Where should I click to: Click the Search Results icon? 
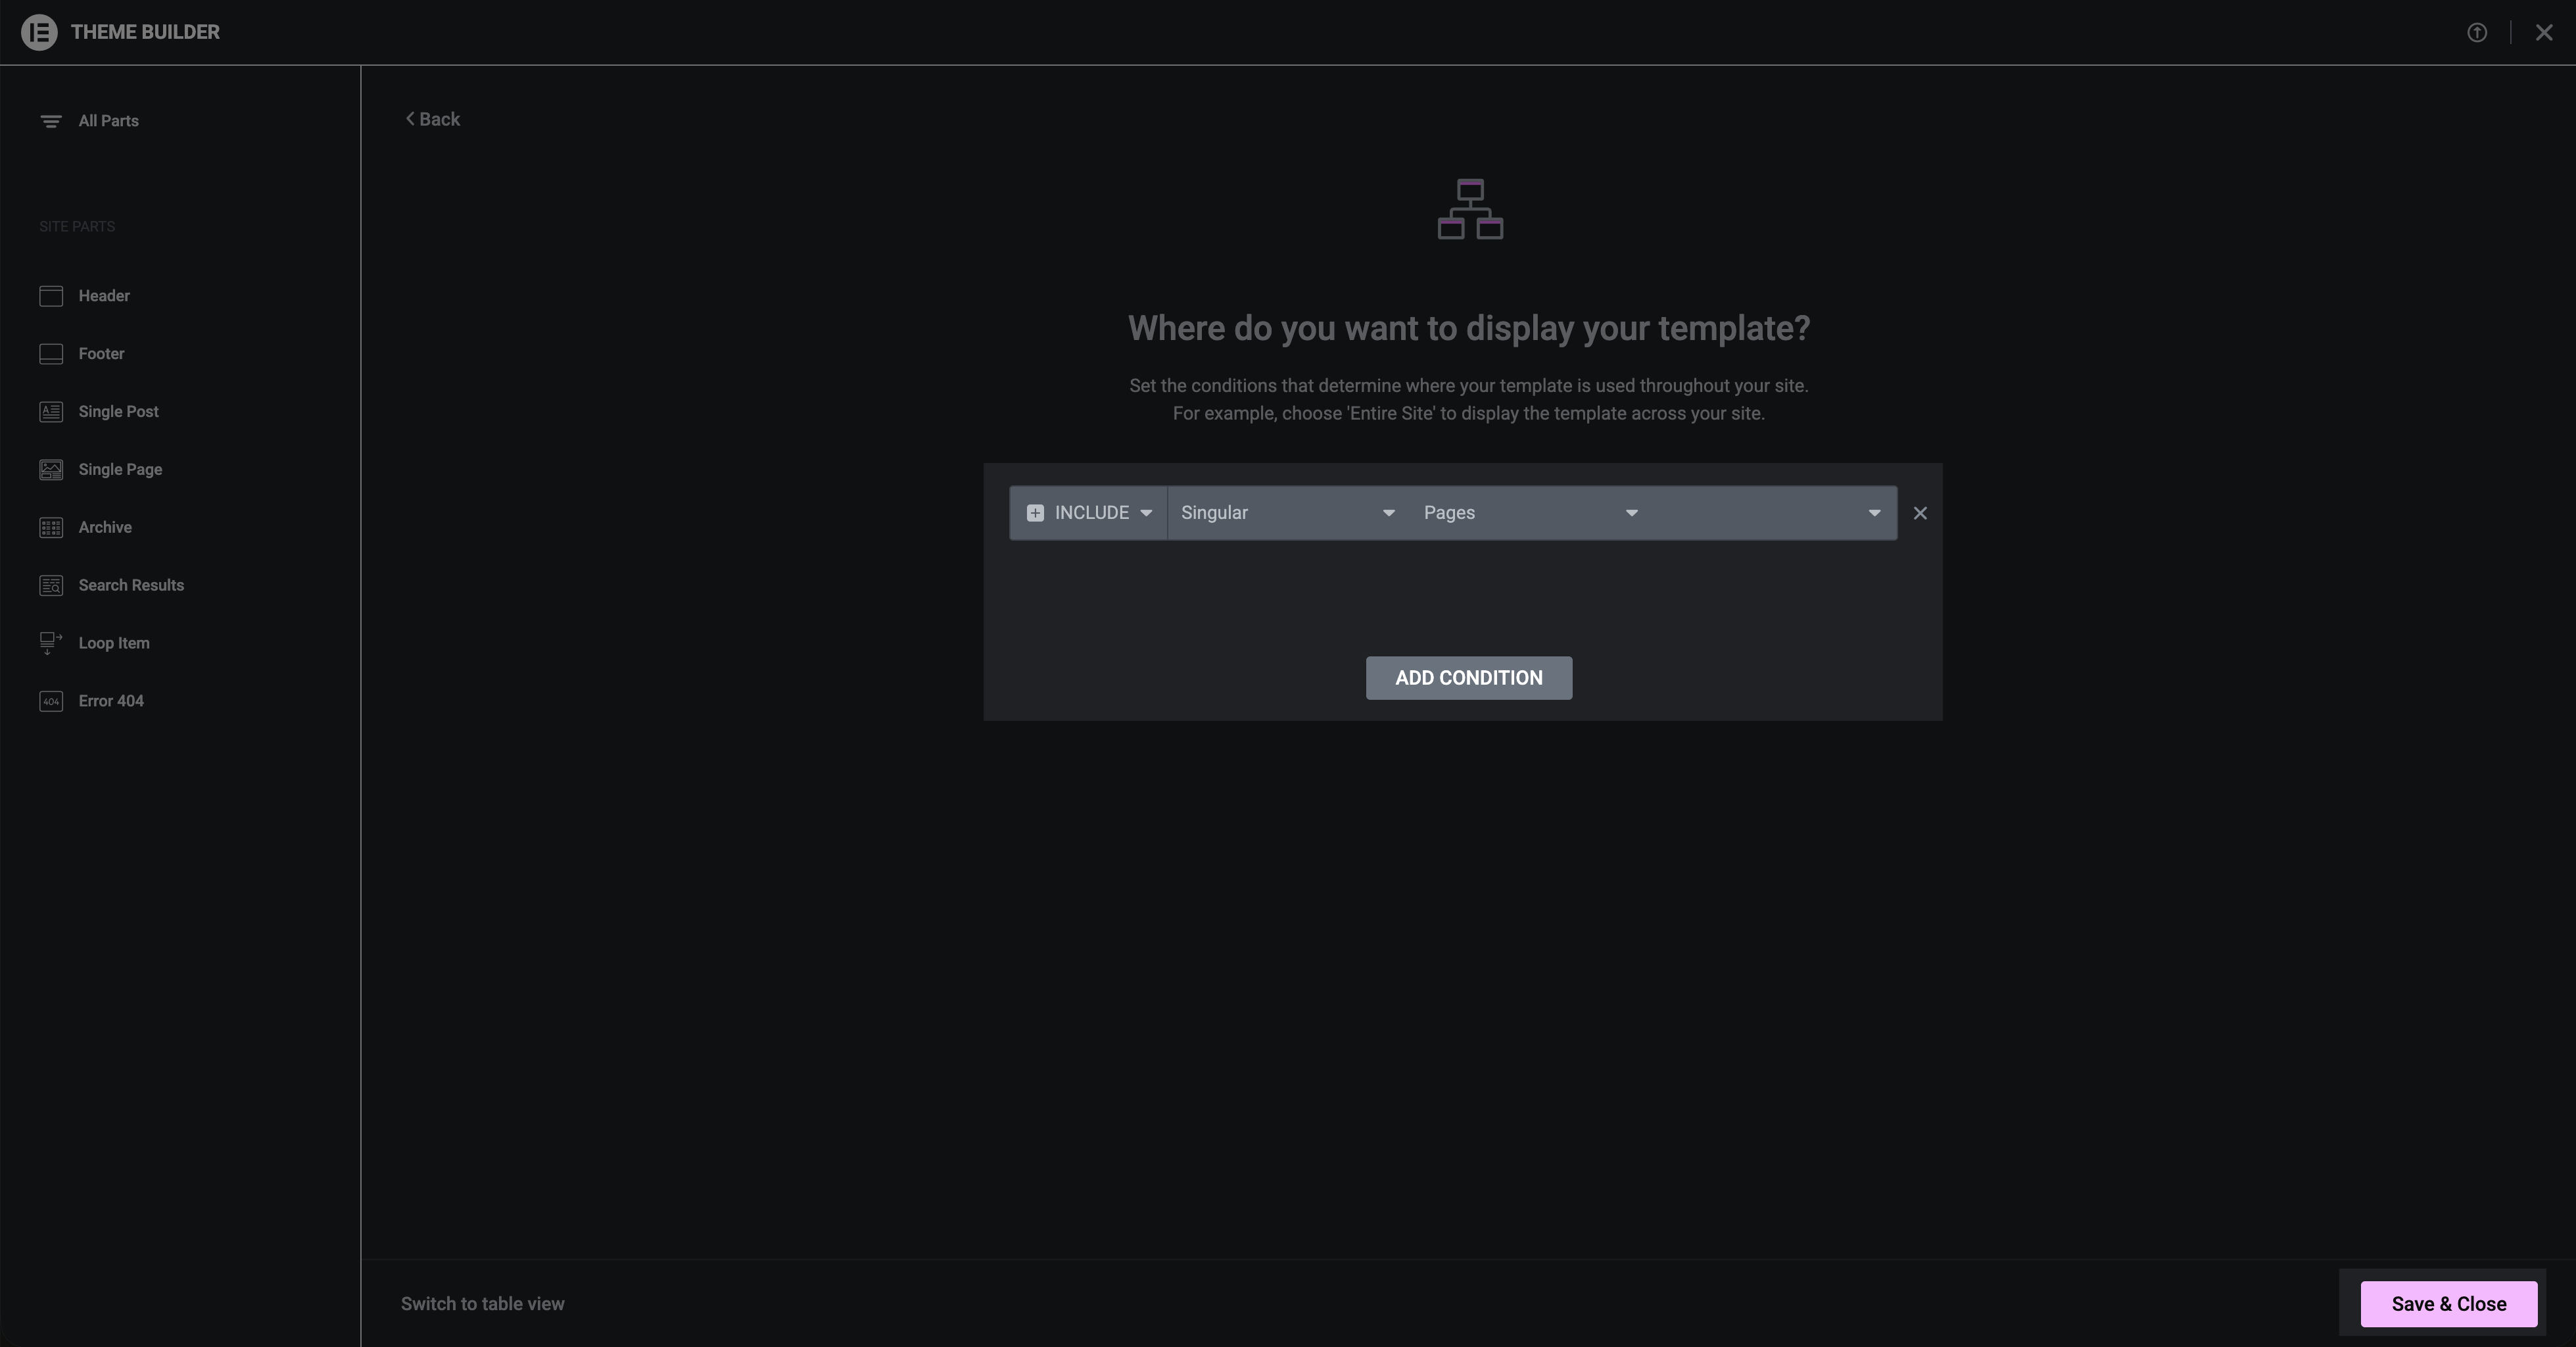tap(51, 586)
